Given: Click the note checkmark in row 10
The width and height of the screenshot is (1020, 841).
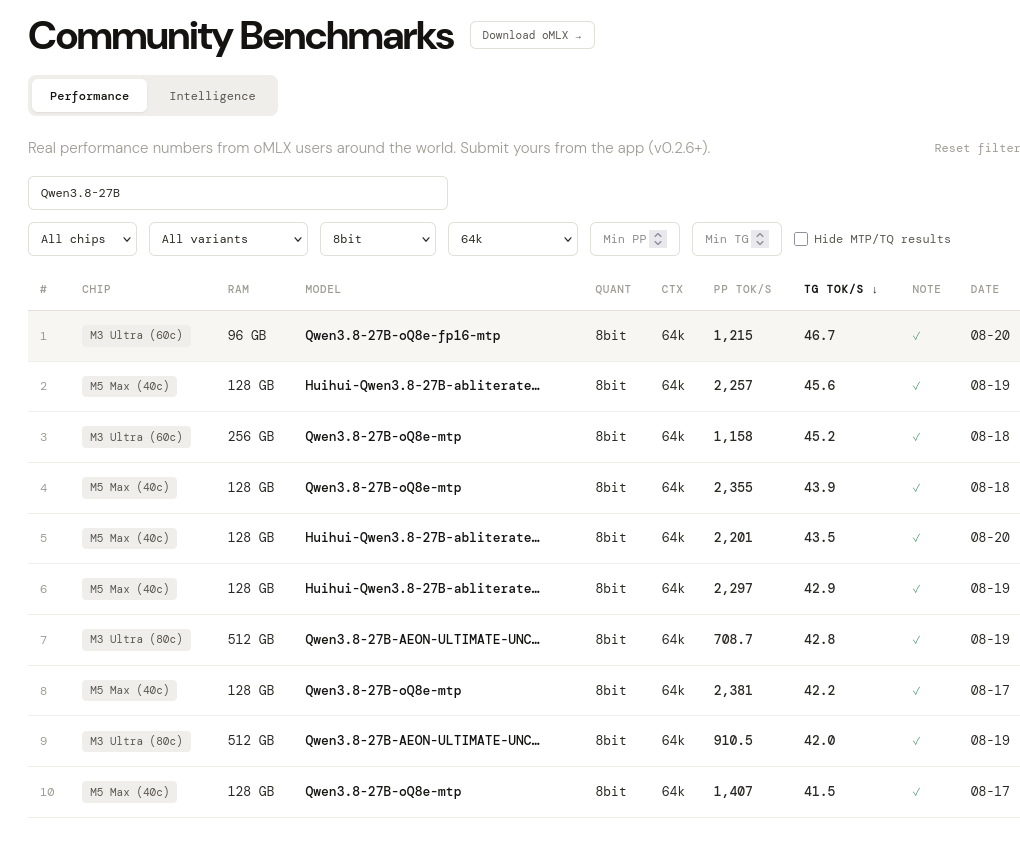Looking at the screenshot, I should click(x=916, y=792).
